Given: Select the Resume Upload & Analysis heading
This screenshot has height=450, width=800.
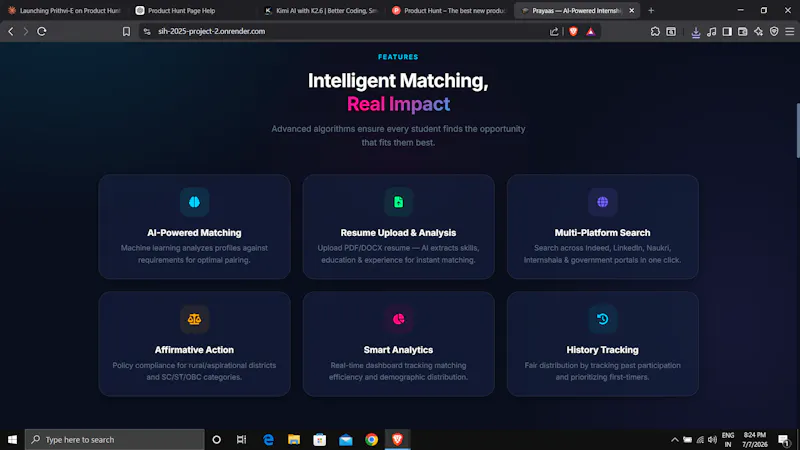Looking at the screenshot, I should [x=398, y=233].
